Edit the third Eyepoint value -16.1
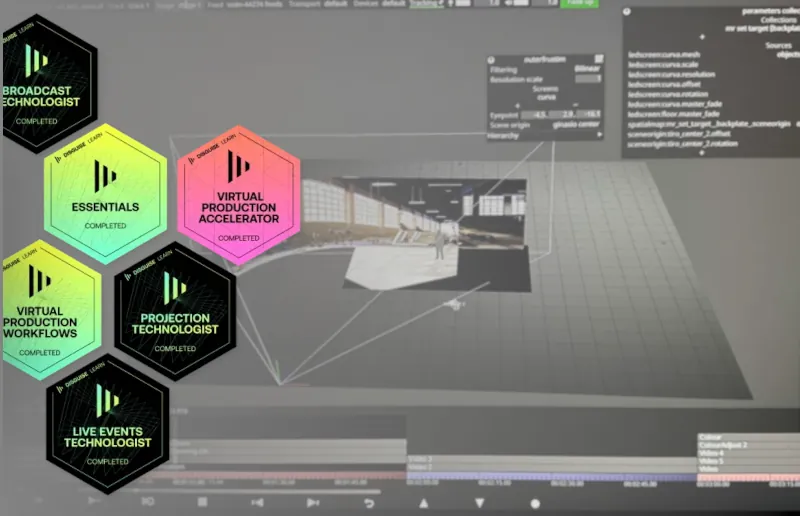The height and width of the screenshot is (516, 800). (588, 114)
